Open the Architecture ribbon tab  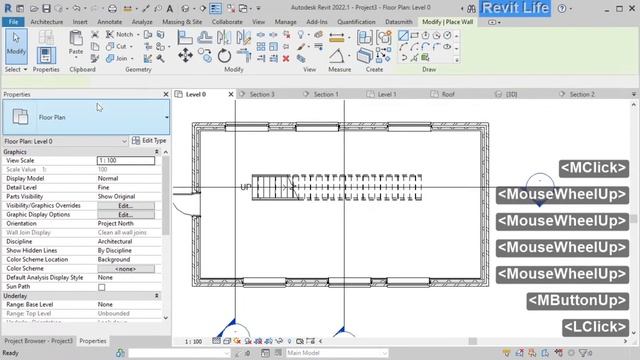click(47, 22)
